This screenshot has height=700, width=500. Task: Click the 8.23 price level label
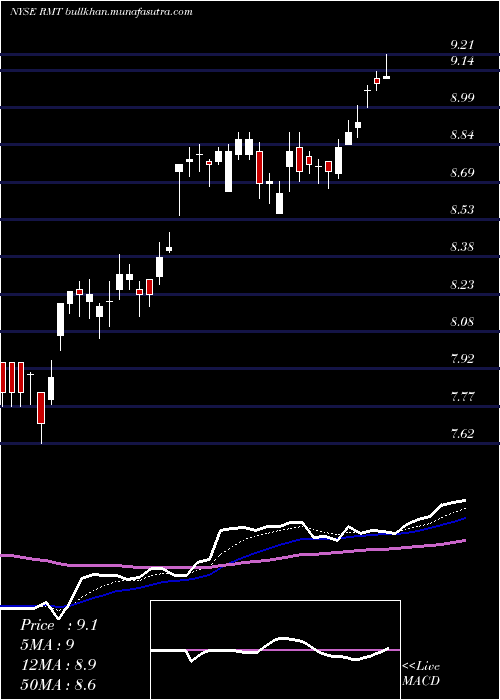coord(462,284)
